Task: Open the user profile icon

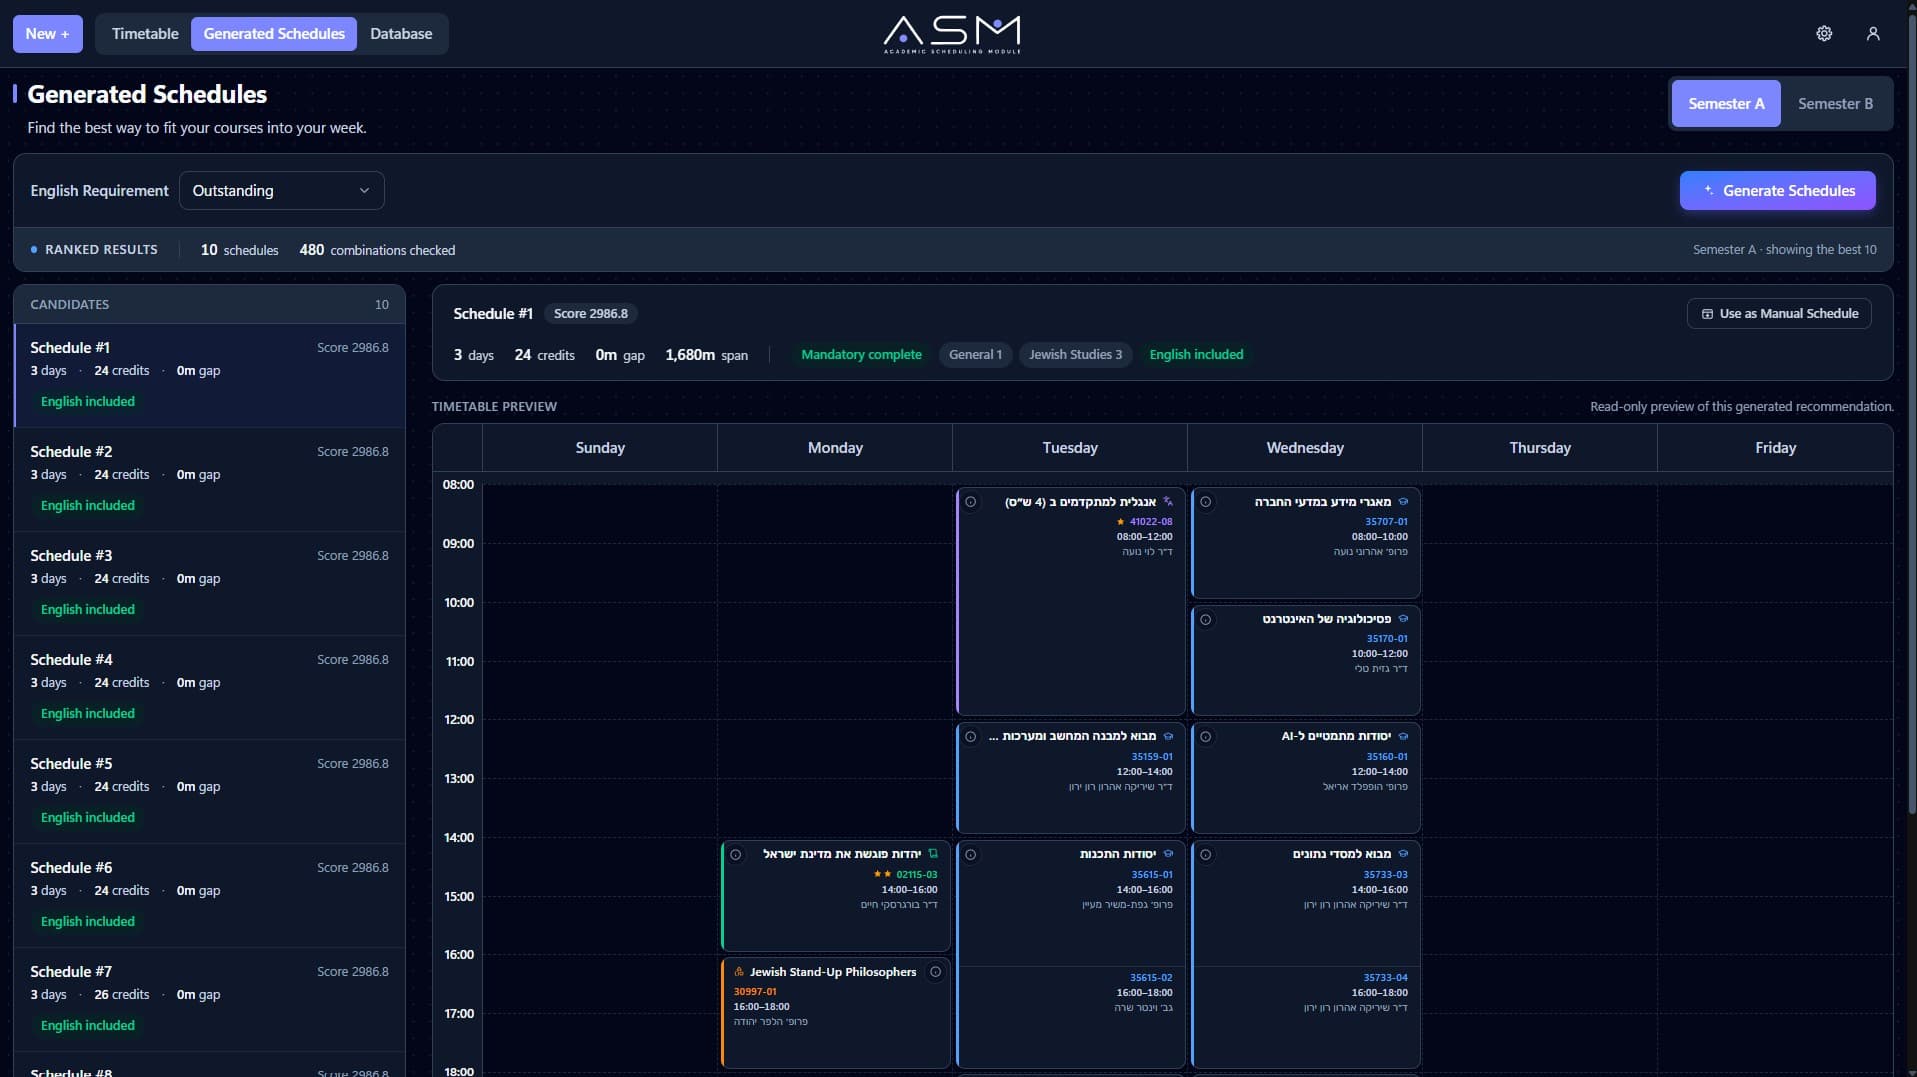Action: pyautogui.click(x=1873, y=34)
